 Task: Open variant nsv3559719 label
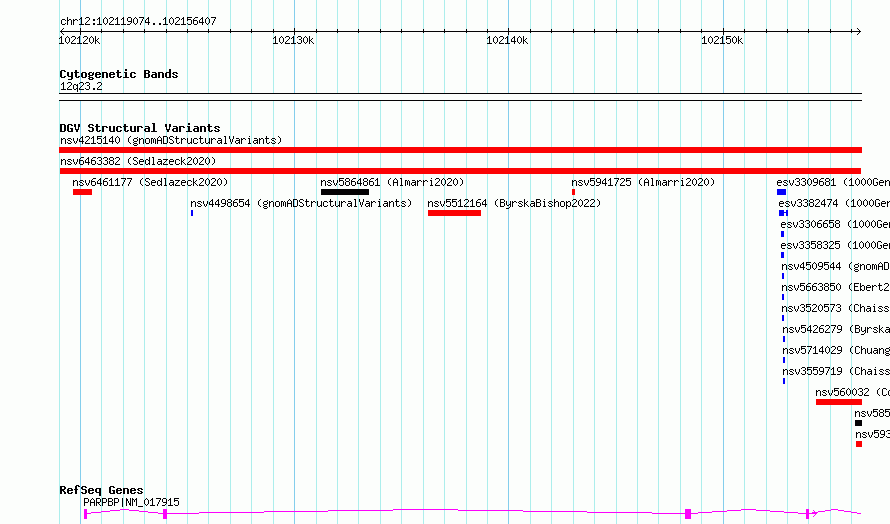(836, 371)
